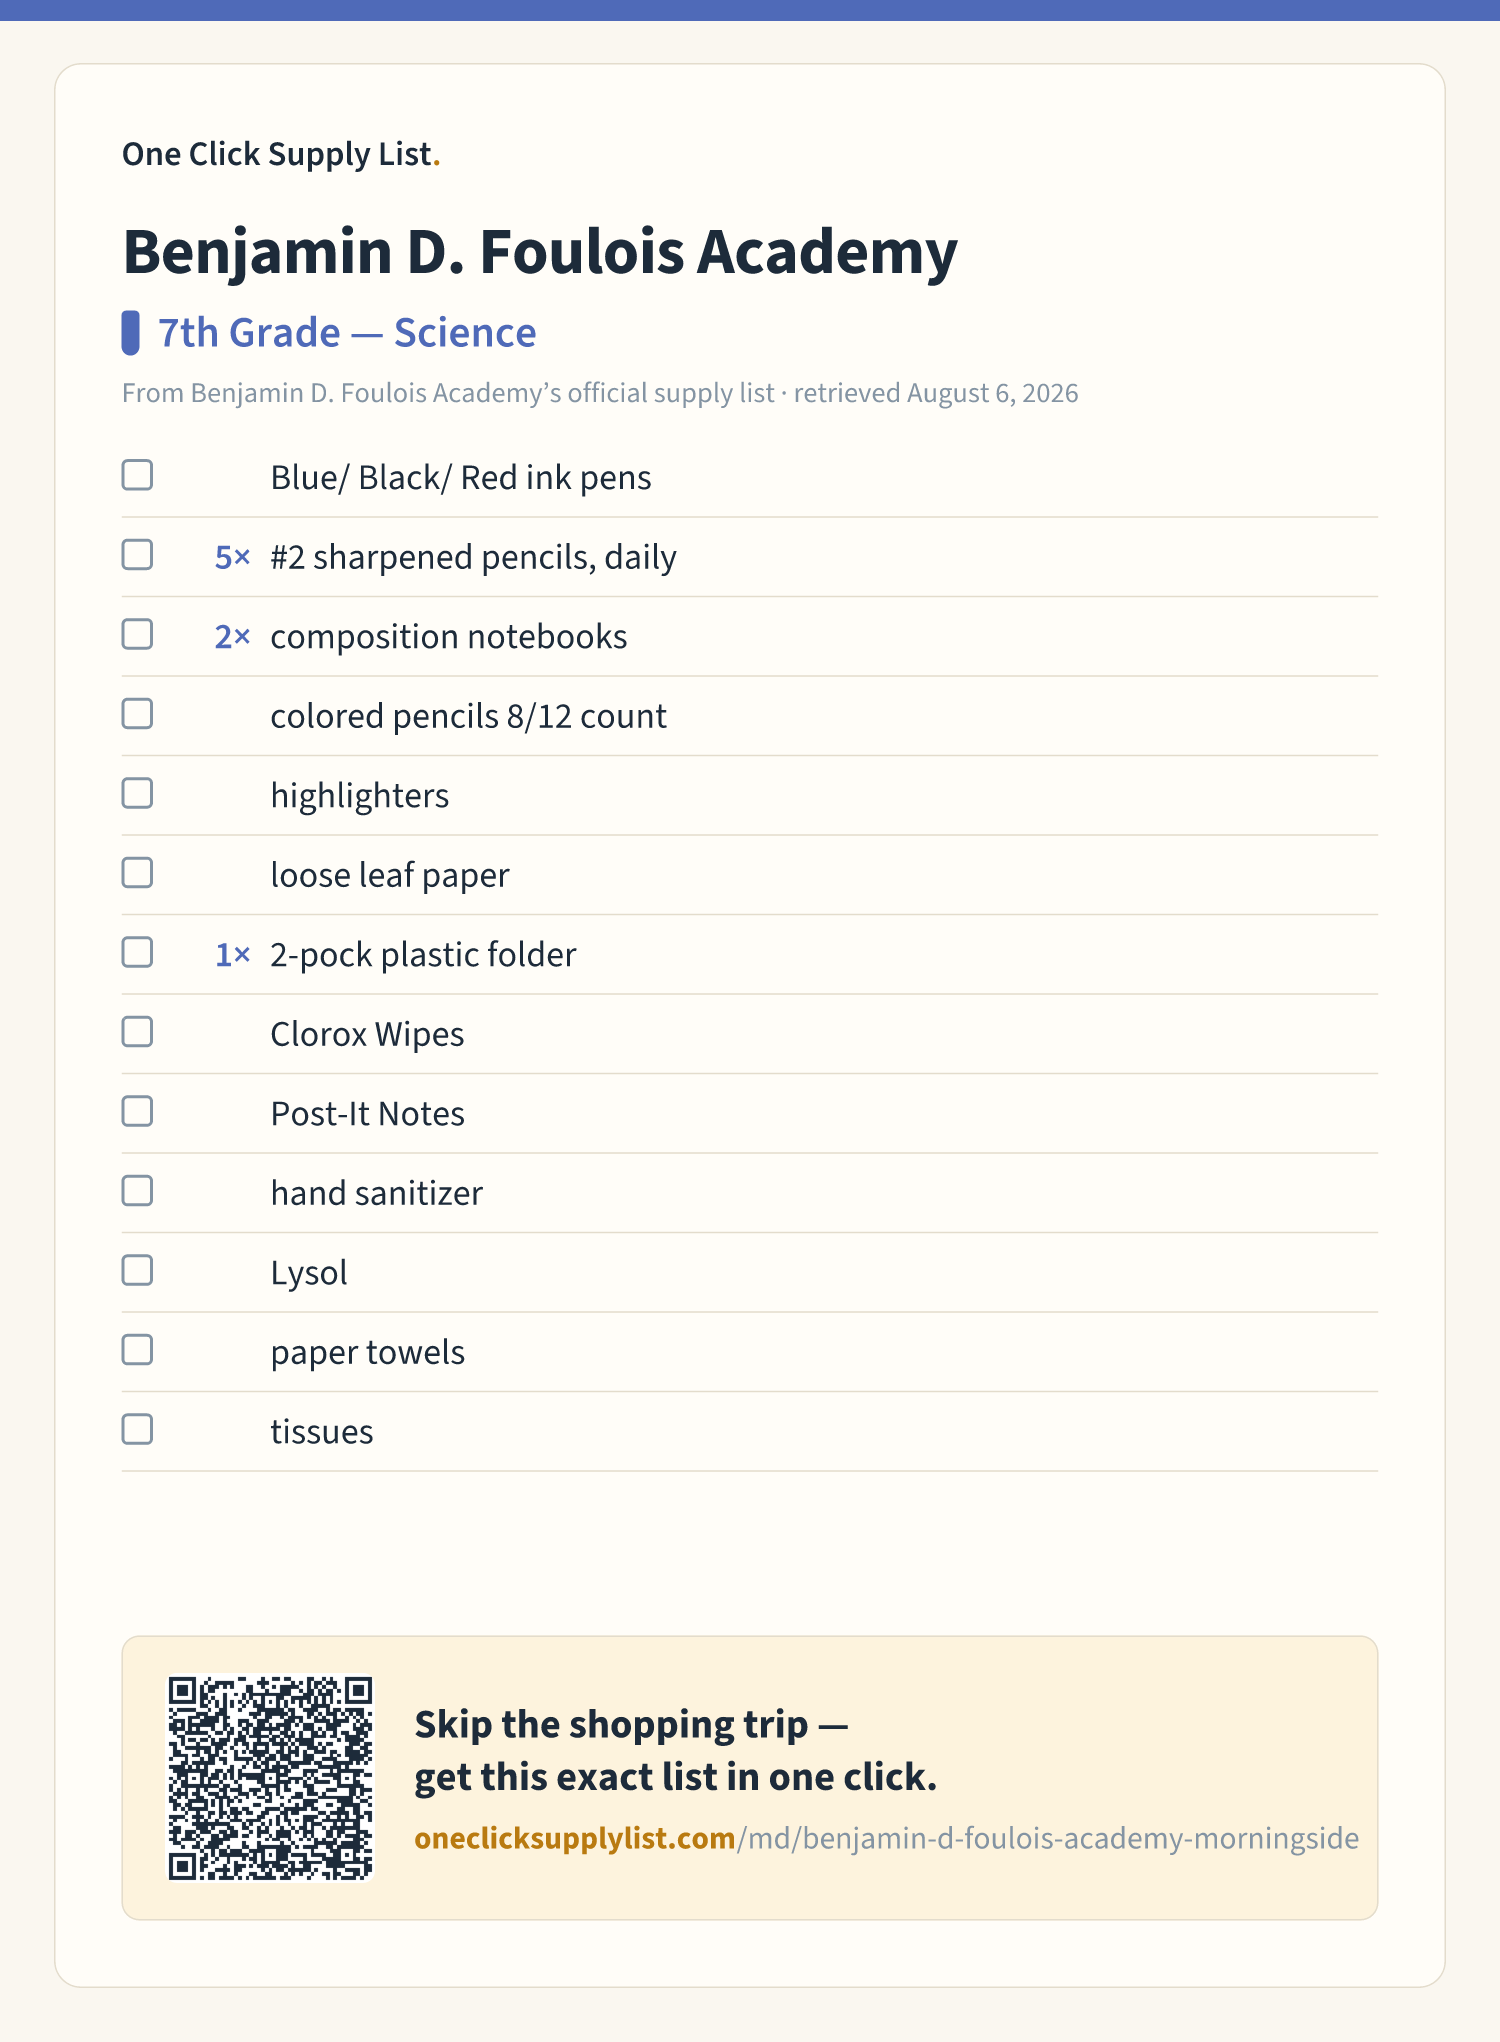This screenshot has width=1500, height=2042.
Task: Check the tissues box
Action: tap(137, 1429)
